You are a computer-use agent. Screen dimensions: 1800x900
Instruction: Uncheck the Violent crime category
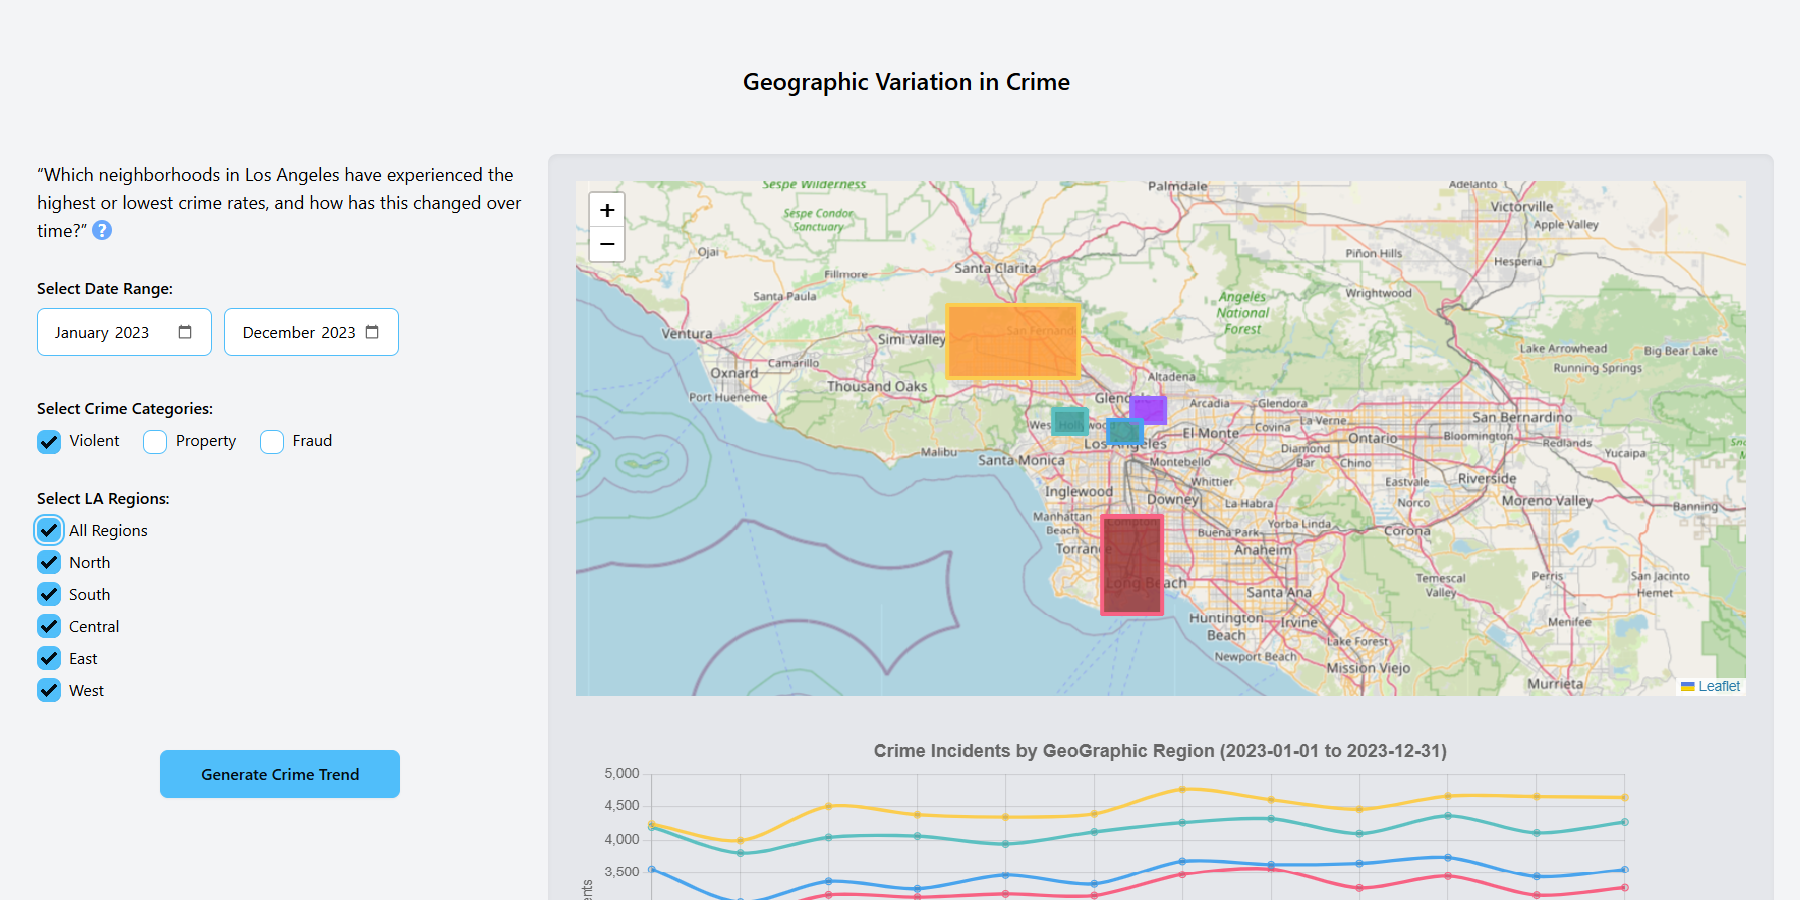click(49, 441)
